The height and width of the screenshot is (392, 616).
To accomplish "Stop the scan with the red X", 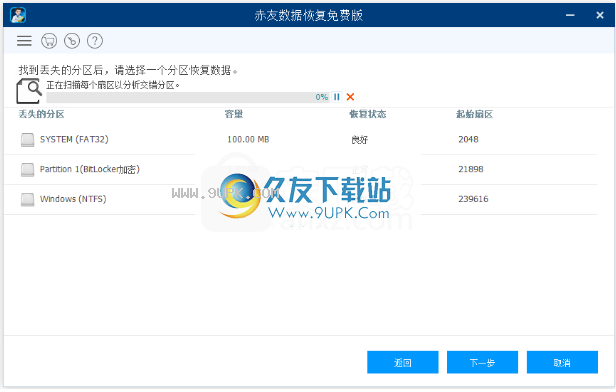I will point(350,97).
